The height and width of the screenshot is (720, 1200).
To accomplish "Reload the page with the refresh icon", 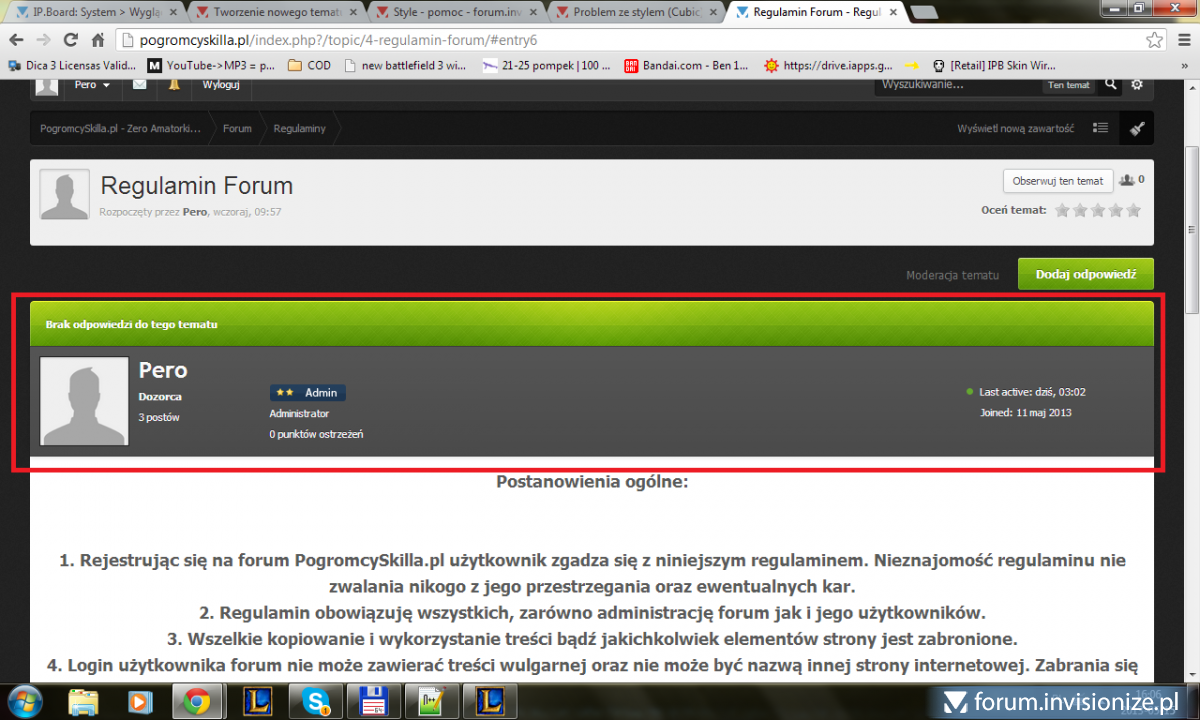I will click(x=70, y=40).
